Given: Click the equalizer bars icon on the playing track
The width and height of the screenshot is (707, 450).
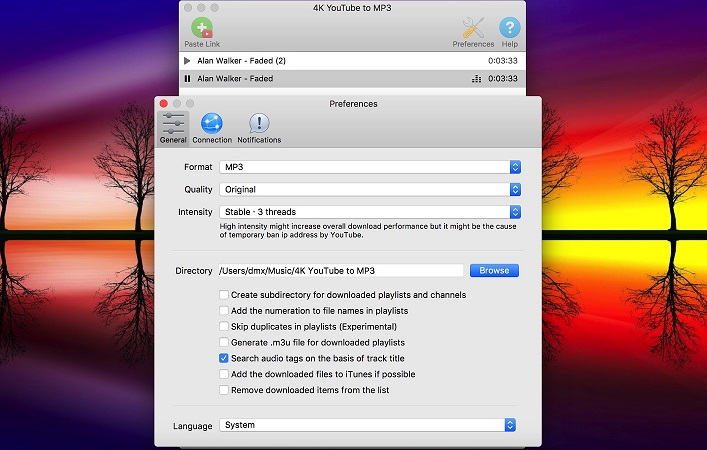Looking at the screenshot, I should (475, 78).
